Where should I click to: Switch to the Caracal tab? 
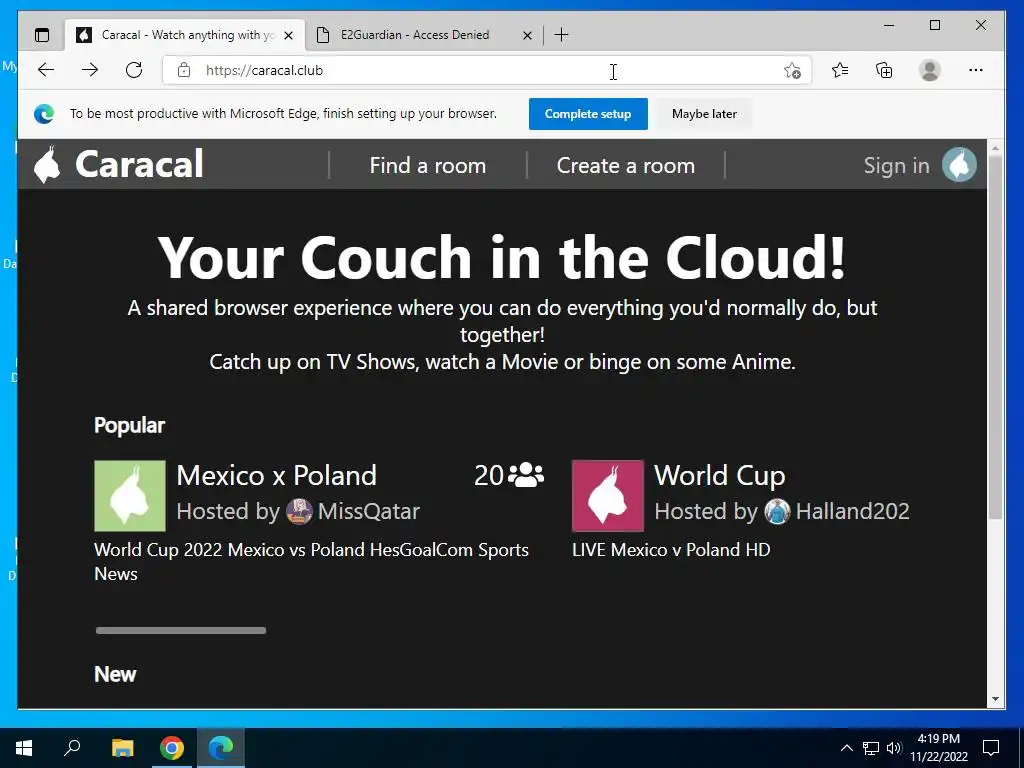click(x=185, y=35)
